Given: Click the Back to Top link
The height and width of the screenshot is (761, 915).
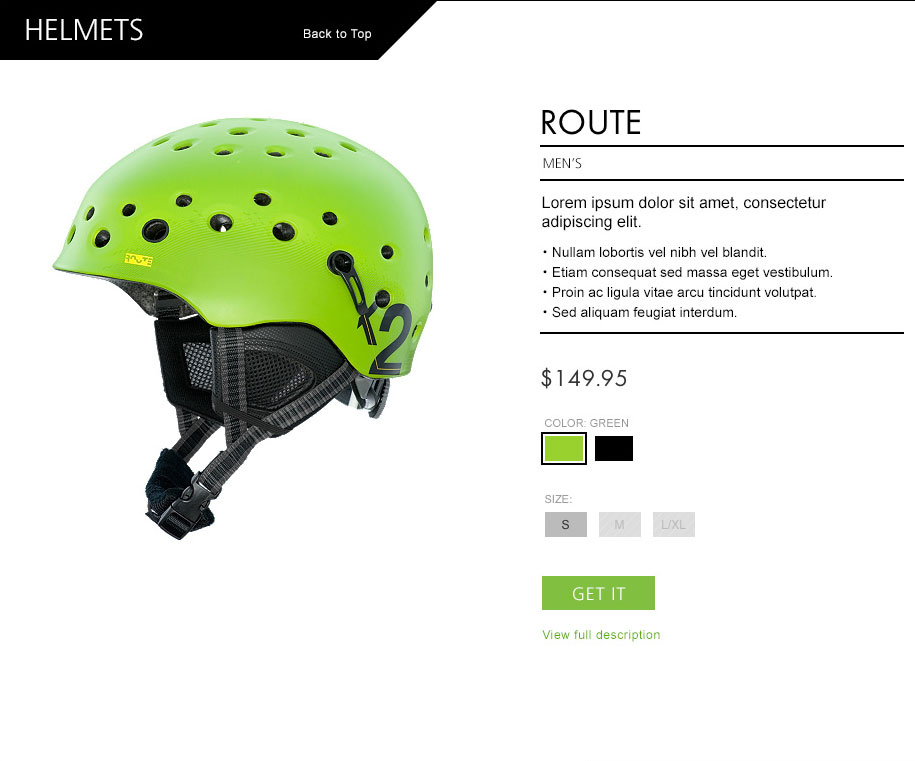Looking at the screenshot, I should tap(337, 34).
